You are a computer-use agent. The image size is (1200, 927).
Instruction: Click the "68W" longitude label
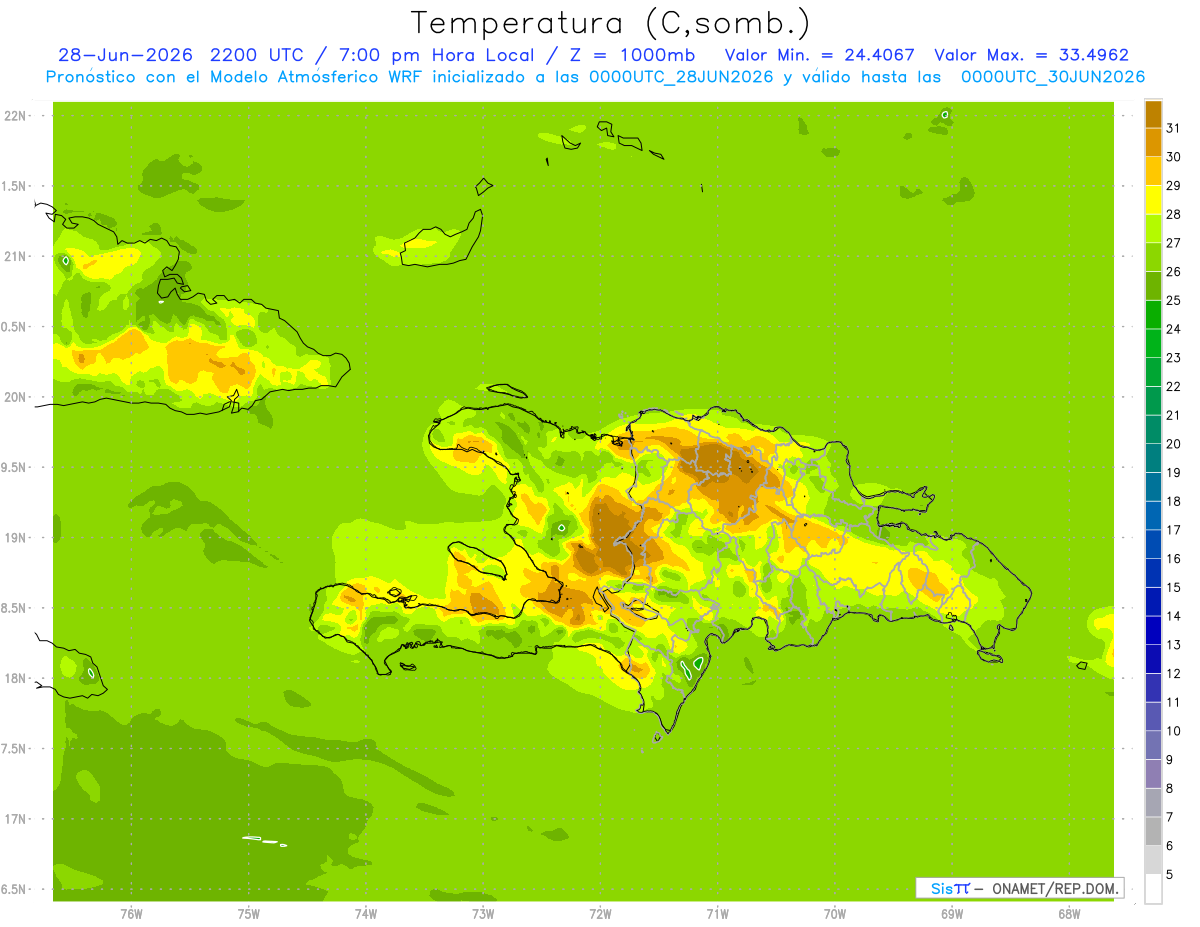tap(1069, 915)
